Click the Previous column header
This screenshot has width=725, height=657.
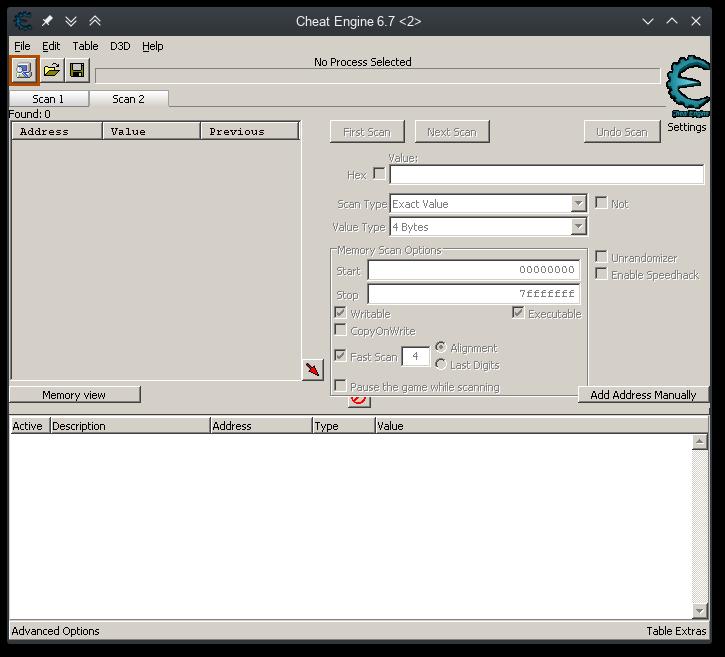(x=250, y=131)
